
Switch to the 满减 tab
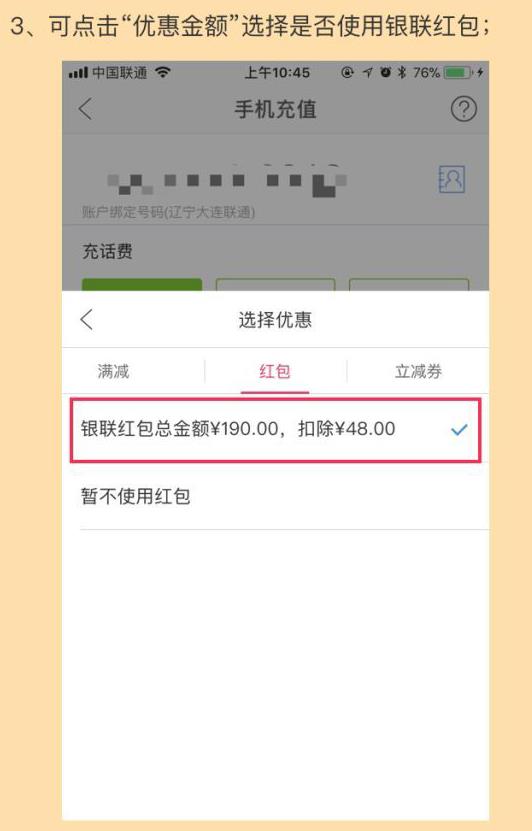tap(113, 371)
